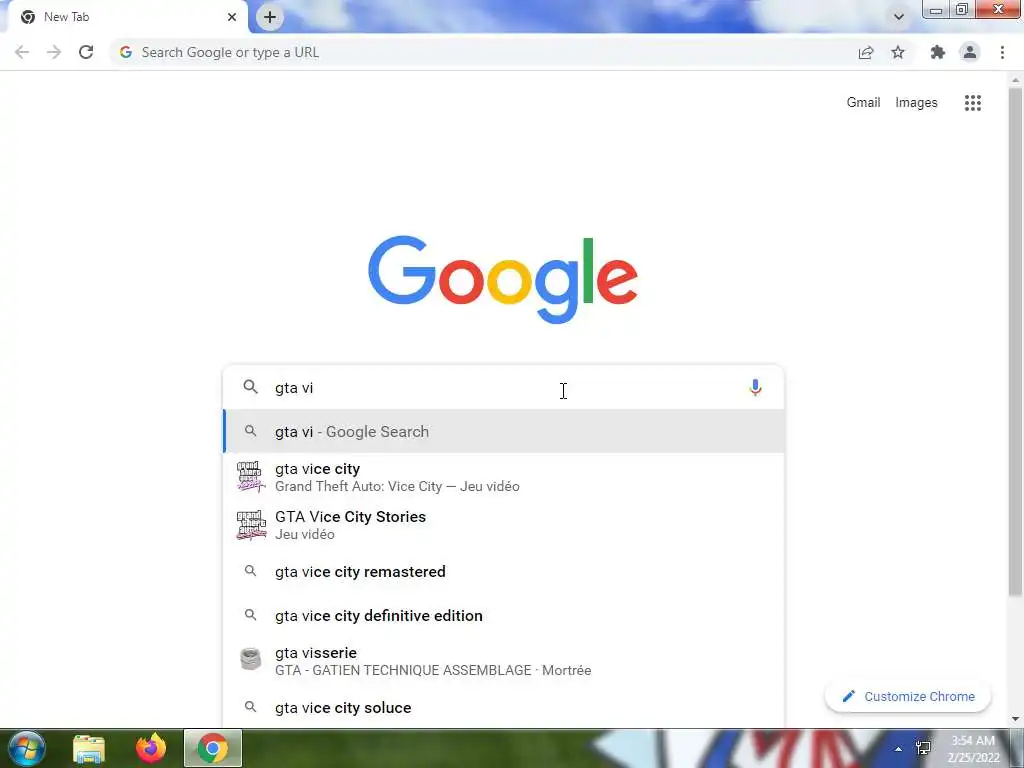
Task: Open the Gmail link
Action: (863, 103)
